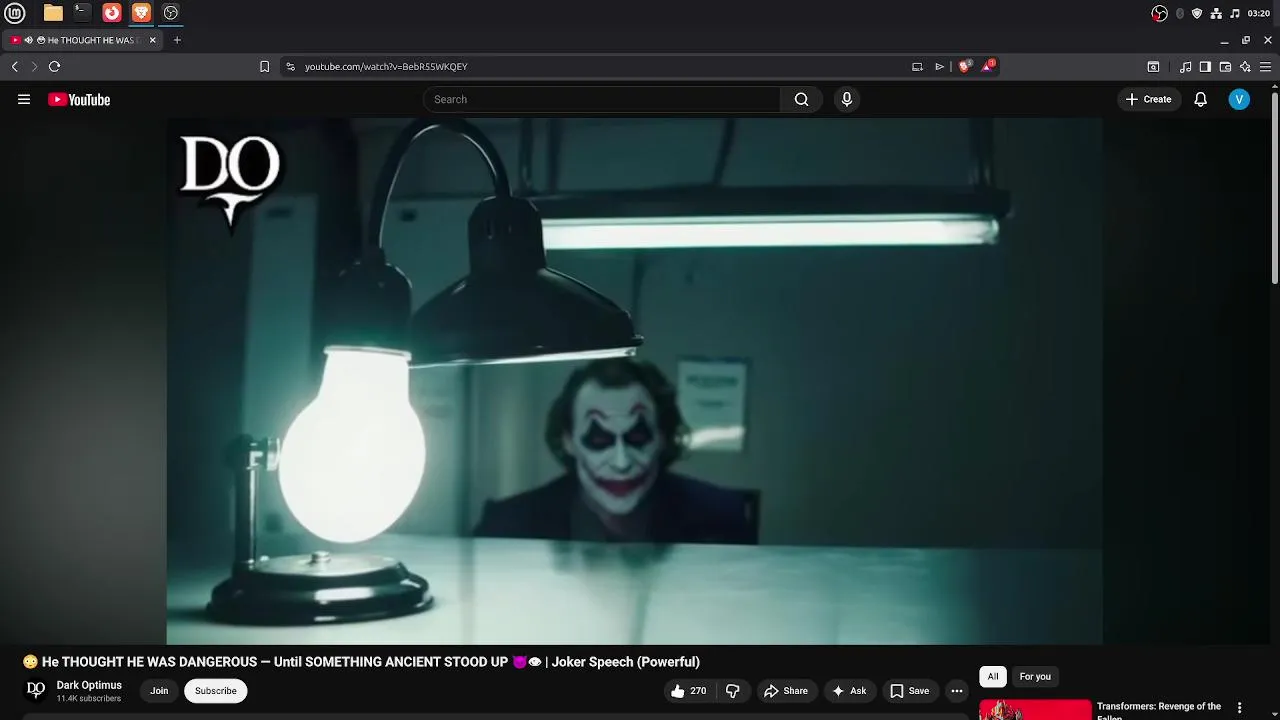1280x720 pixels.
Task: View site information icon in address bar
Action: click(290, 67)
